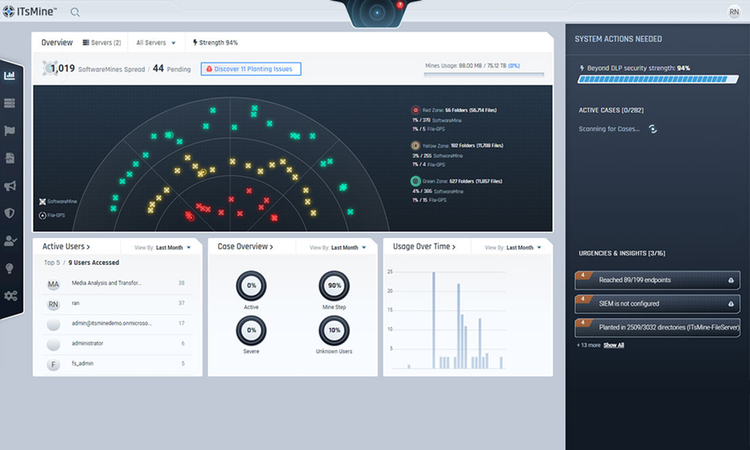The width and height of the screenshot is (750, 450).
Task: Click alert icon on SIEM is not configured
Action: tap(731, 304)
